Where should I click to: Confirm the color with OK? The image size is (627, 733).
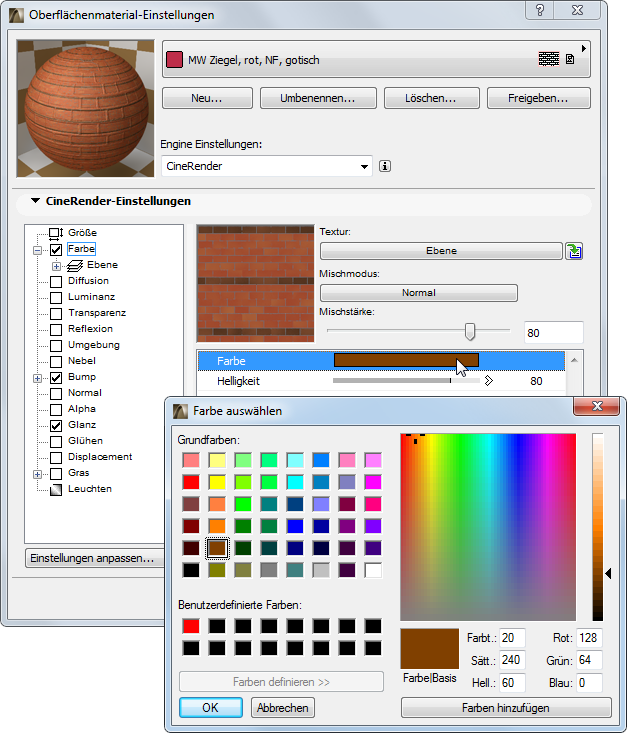click(x=210, y=707)
